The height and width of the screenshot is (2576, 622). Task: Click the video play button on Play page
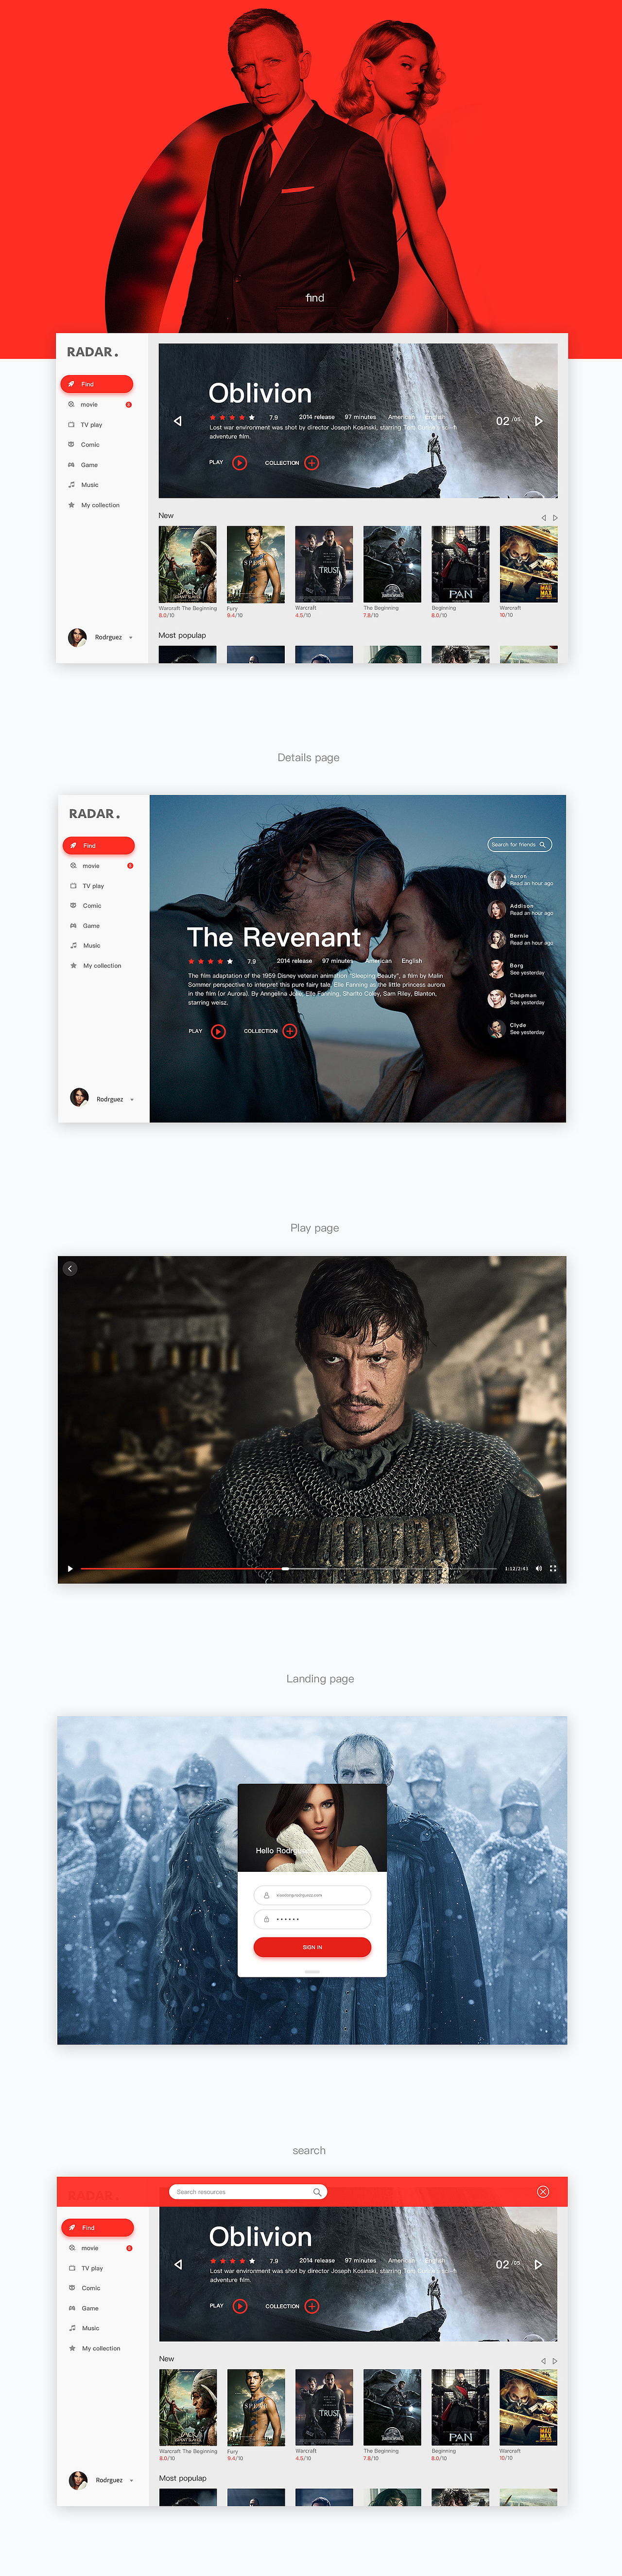[70, 1569]
